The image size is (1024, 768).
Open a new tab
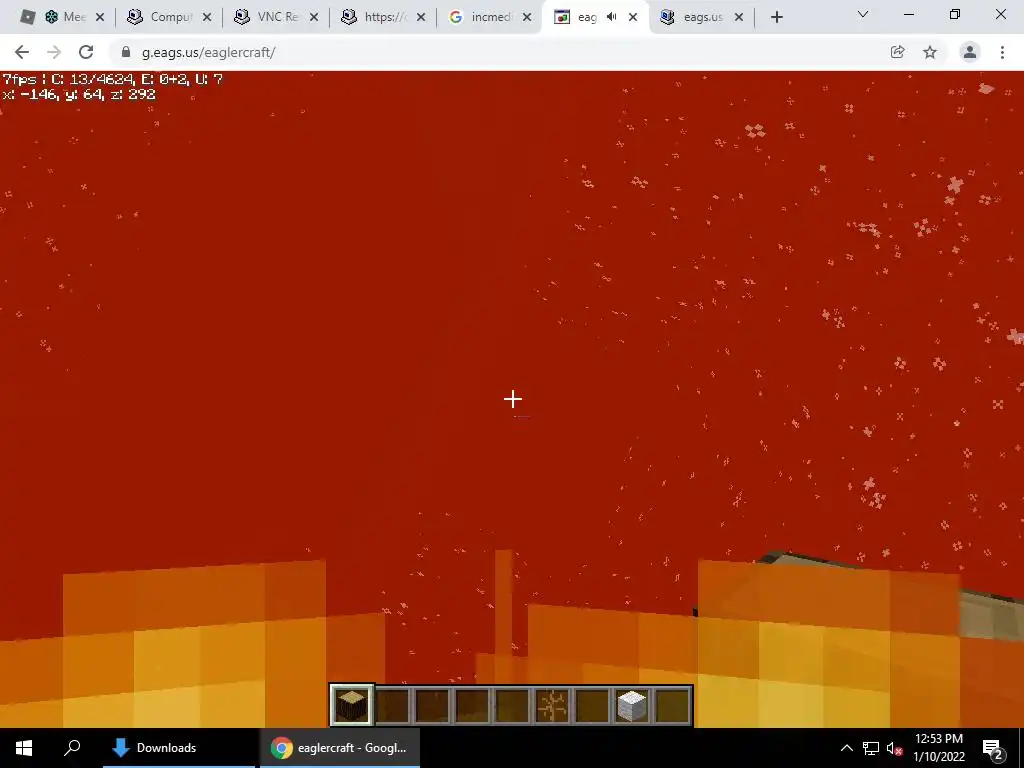coord(776,18)
